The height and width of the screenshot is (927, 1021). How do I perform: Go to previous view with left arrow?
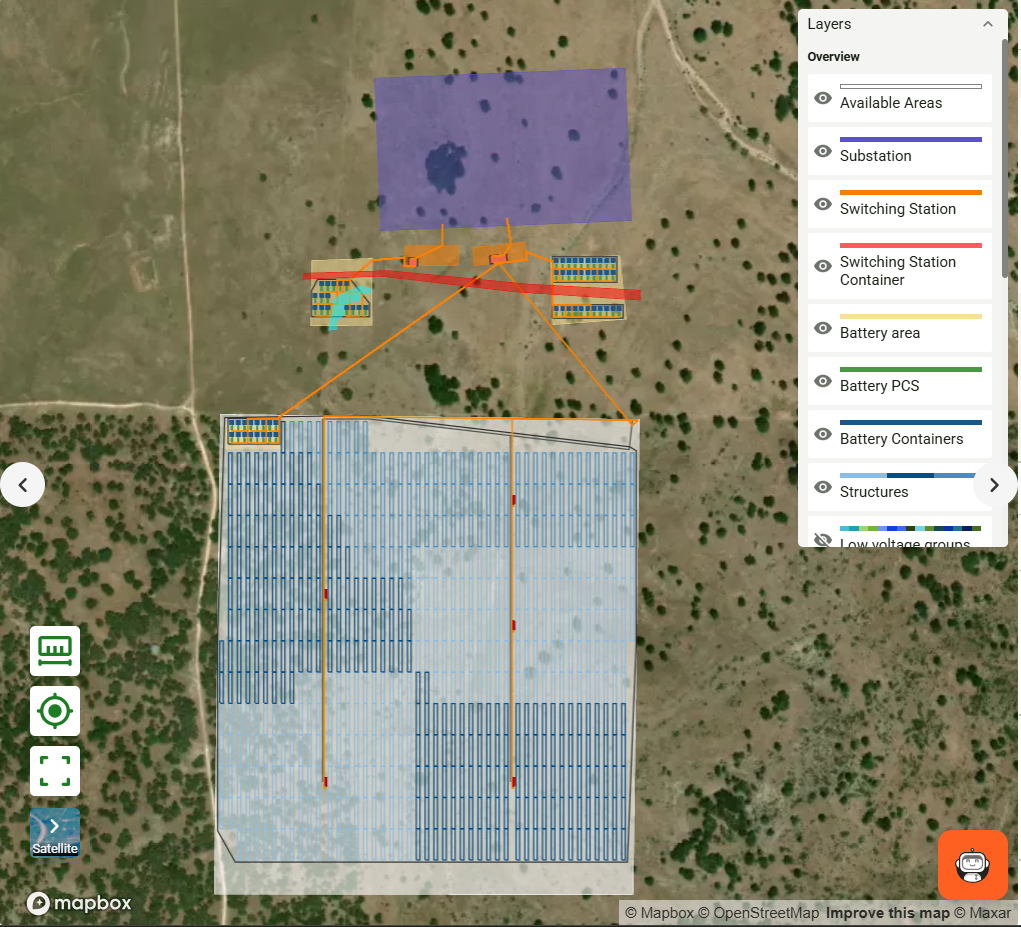[23, 485]
